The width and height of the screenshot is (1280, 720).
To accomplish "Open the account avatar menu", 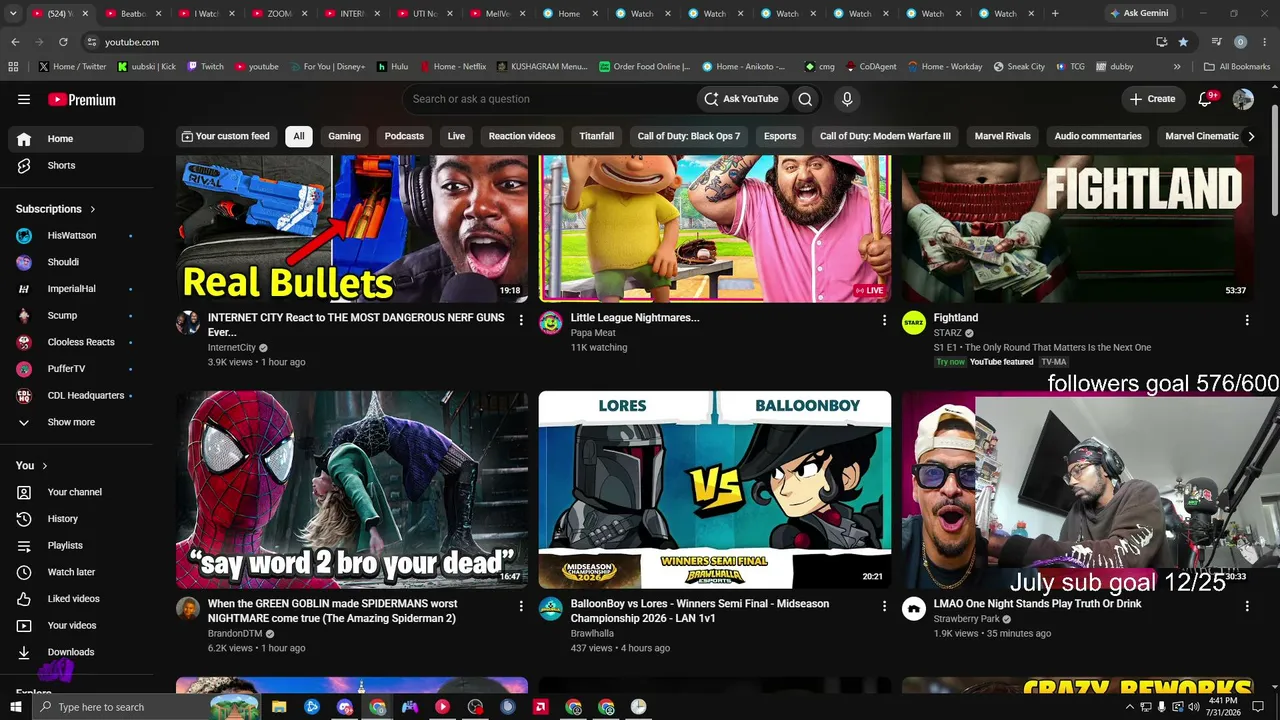I will pos(1243,99).
